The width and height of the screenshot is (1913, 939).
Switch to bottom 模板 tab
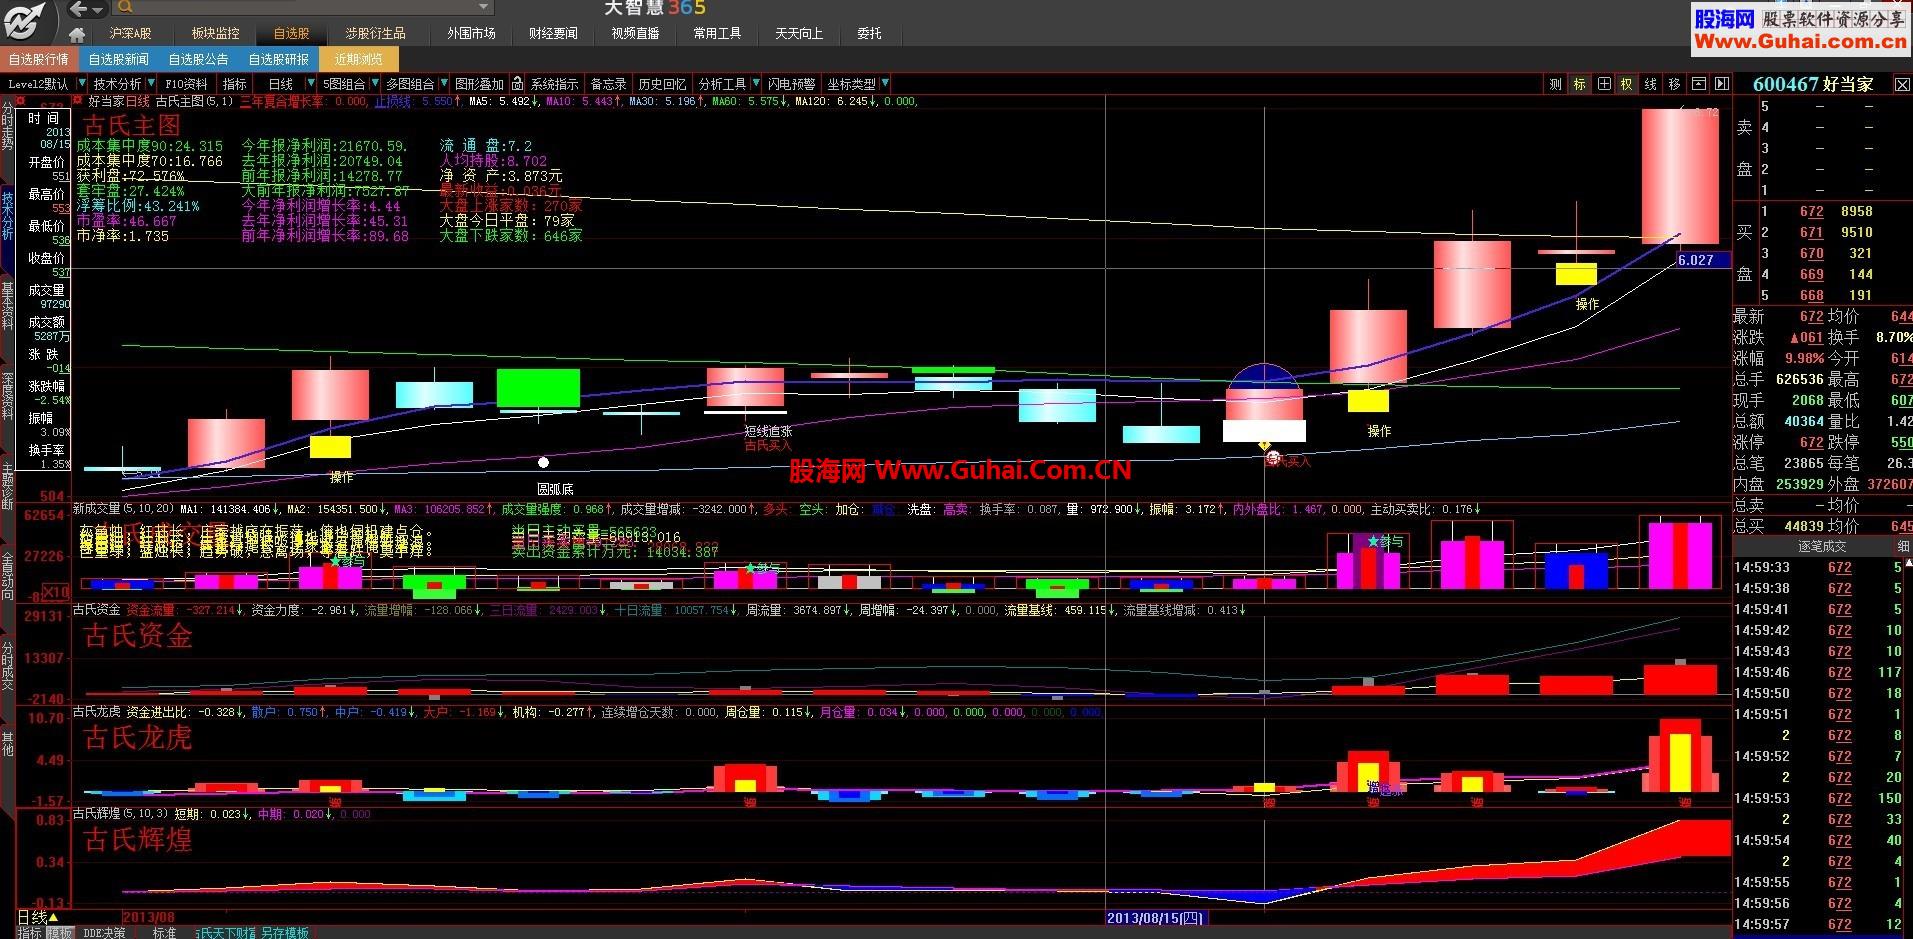click(x=60, y=932)
